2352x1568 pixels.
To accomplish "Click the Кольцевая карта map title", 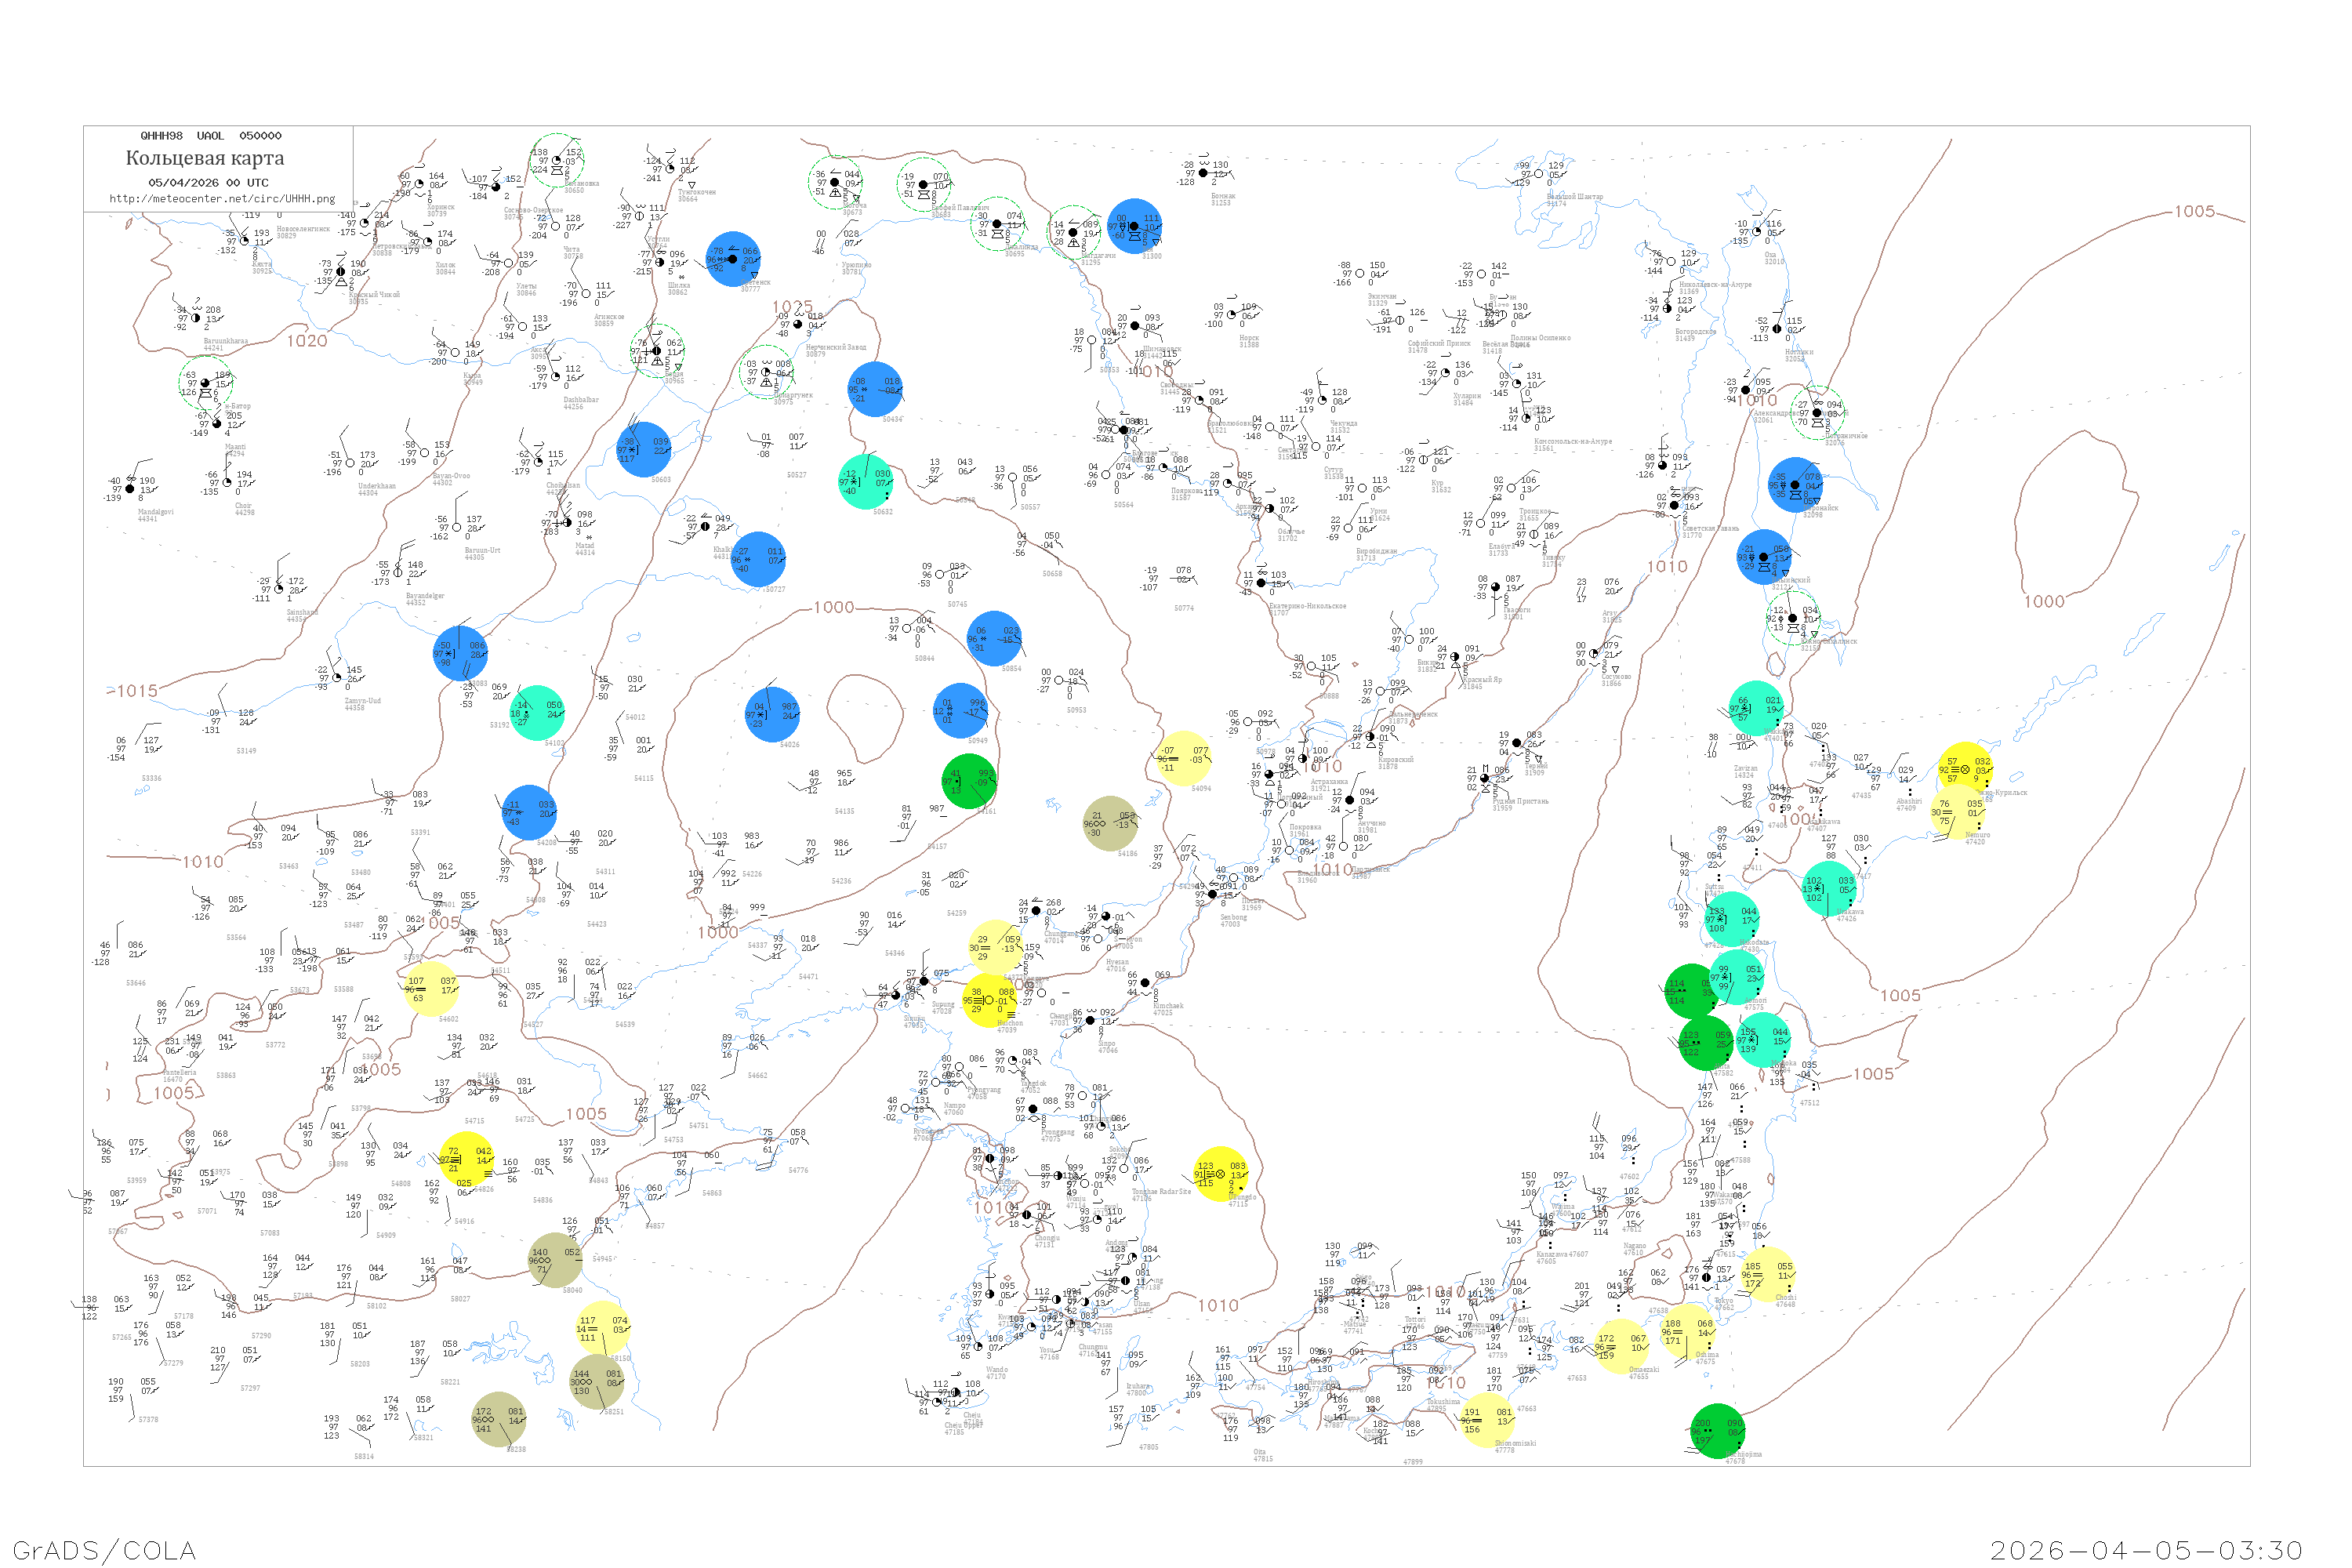I will 205,158.
